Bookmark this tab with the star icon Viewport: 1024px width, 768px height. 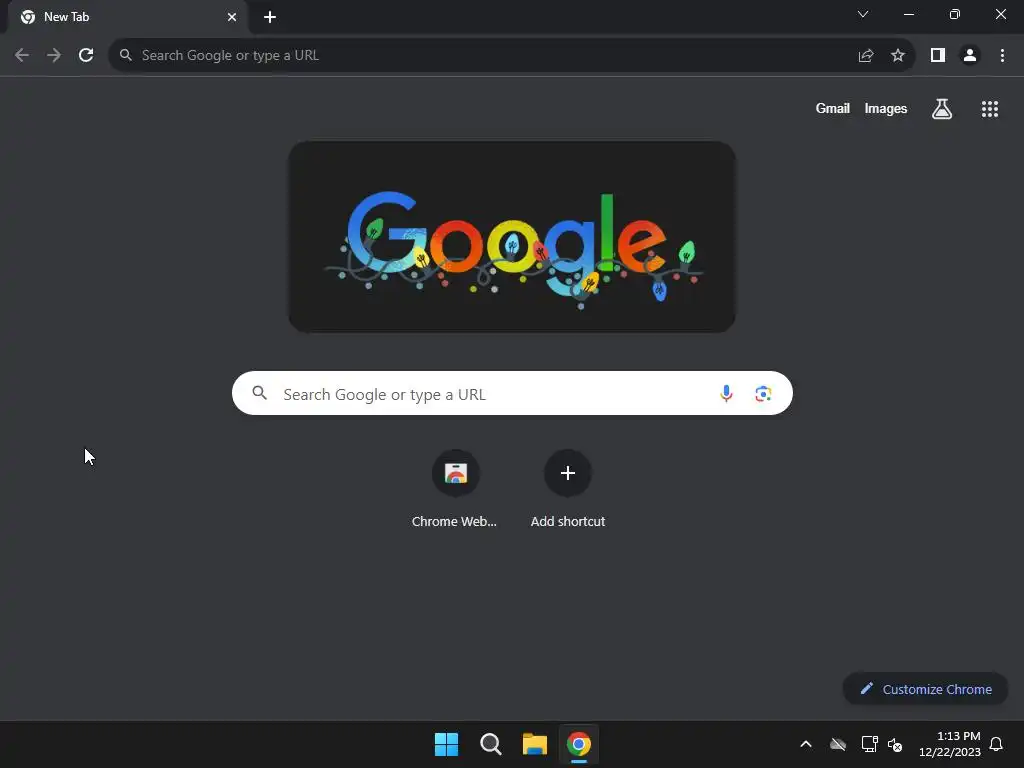[898, 56]
